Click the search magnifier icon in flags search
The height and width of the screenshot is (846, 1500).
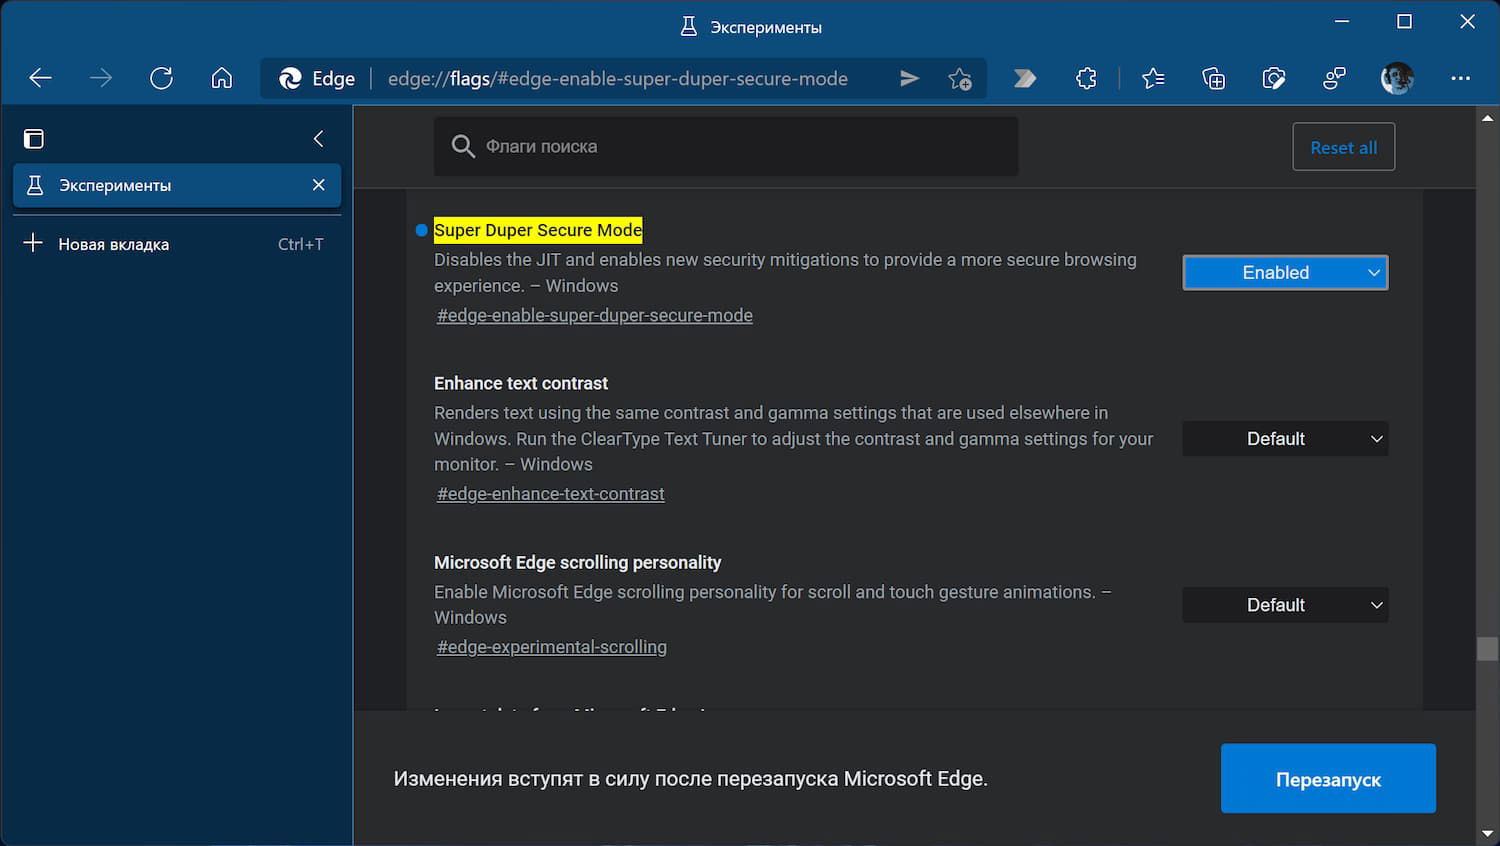pos(462,146)
